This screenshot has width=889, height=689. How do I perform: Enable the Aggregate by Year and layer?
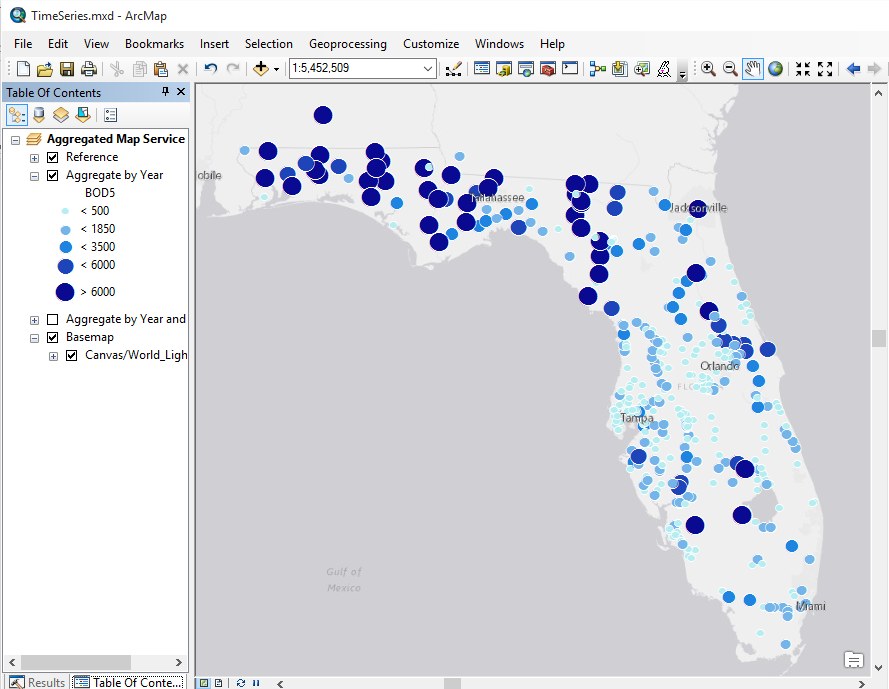click(x=53, y=319)
